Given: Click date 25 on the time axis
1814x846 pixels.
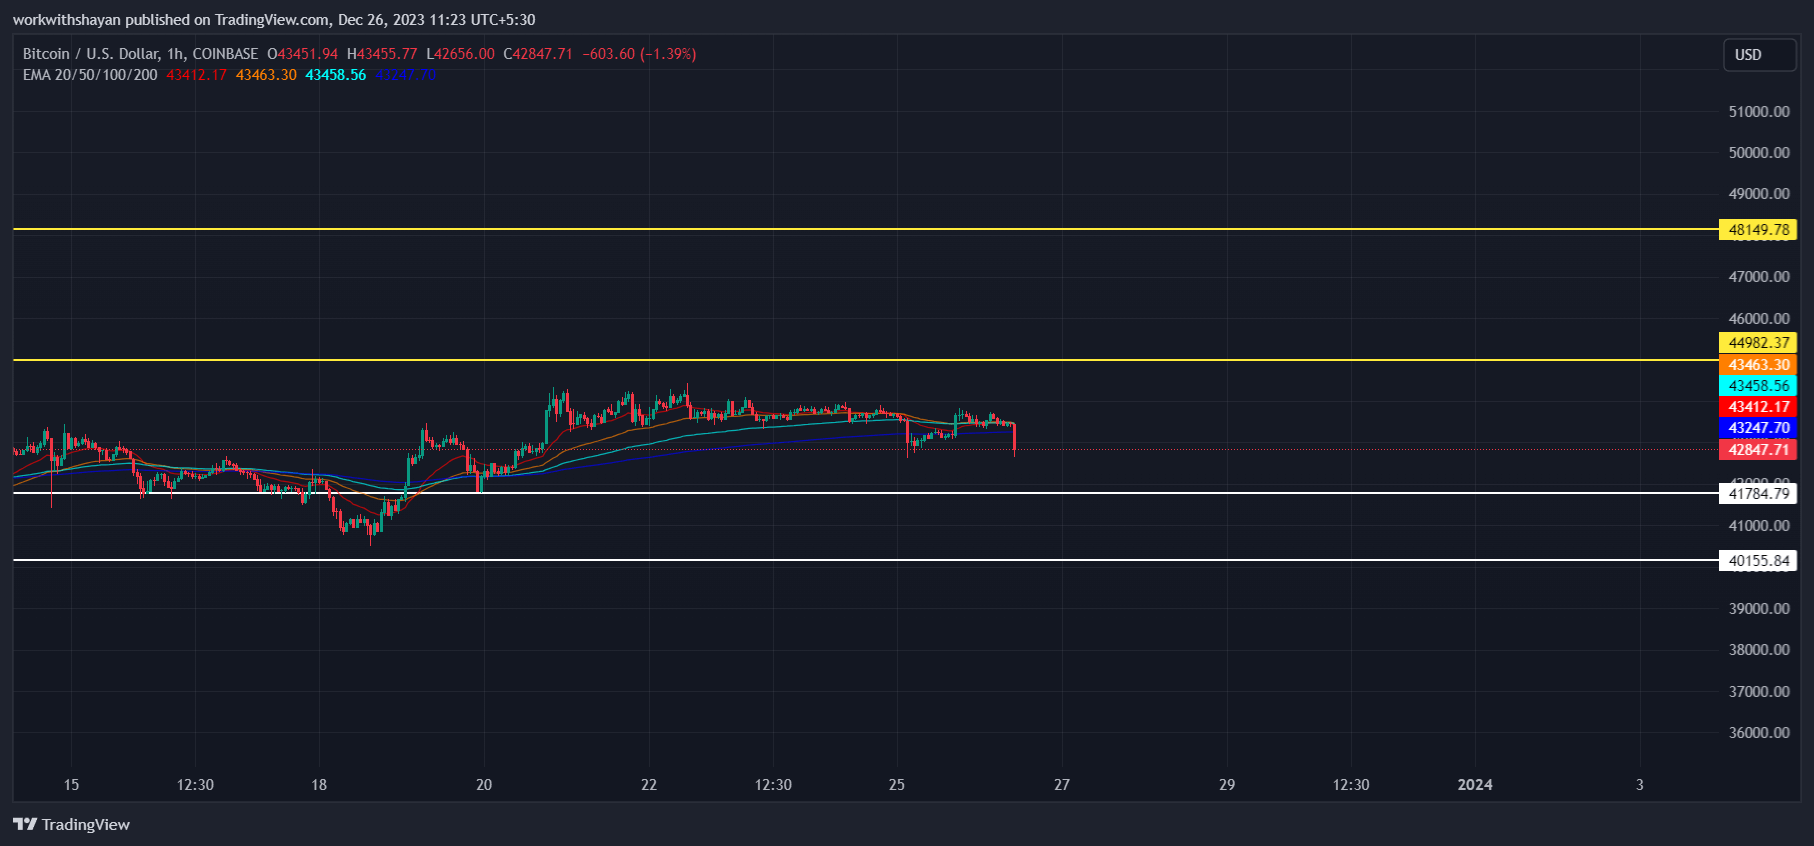Looking at the screenshot, I should [x=897, y=785].
